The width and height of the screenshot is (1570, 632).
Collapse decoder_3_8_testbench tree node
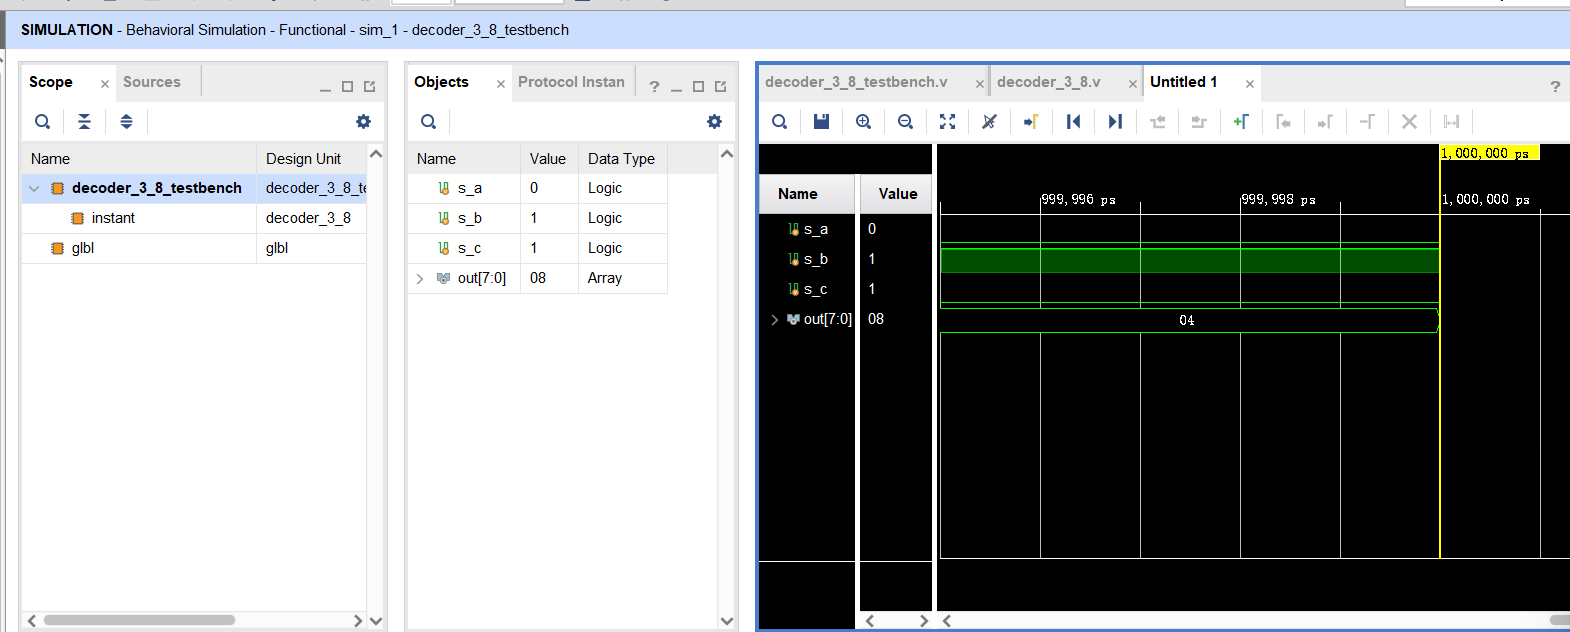coord(34,188)
